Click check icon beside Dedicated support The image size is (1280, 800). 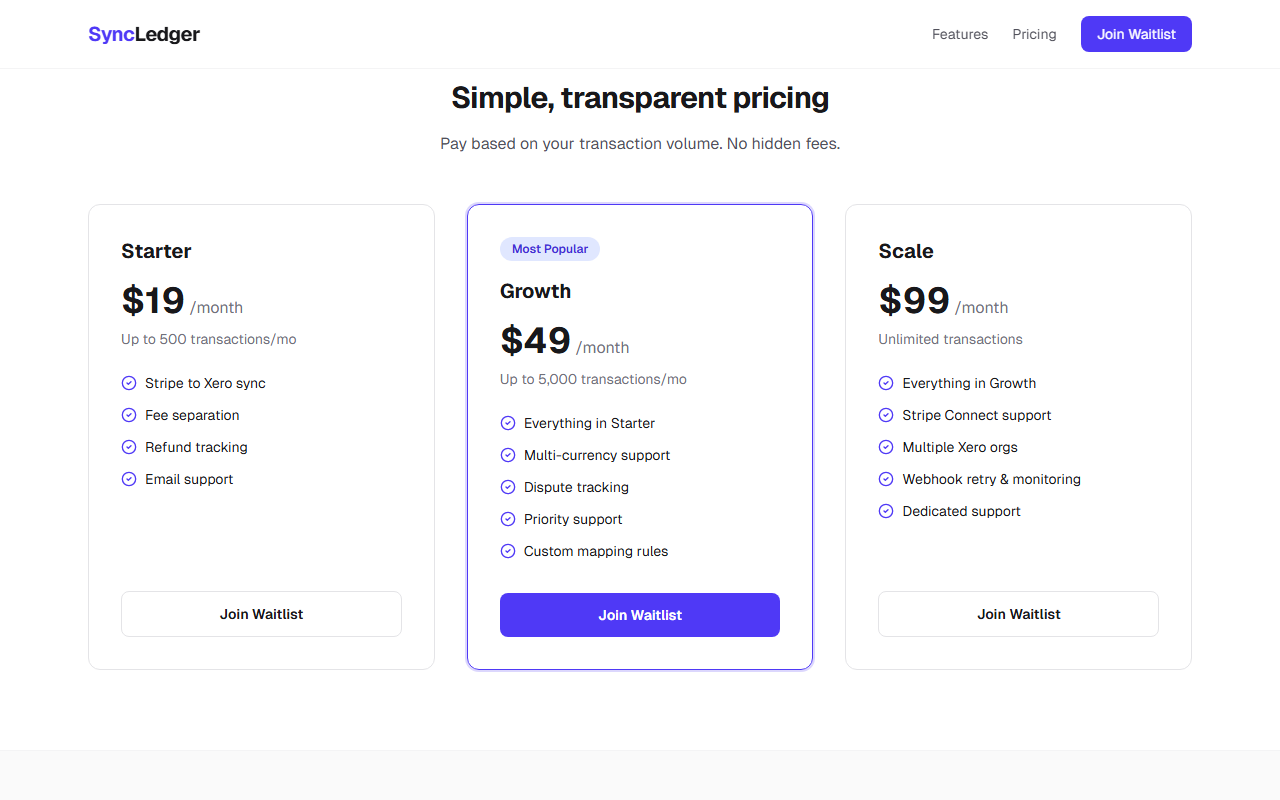pos(886,511)
